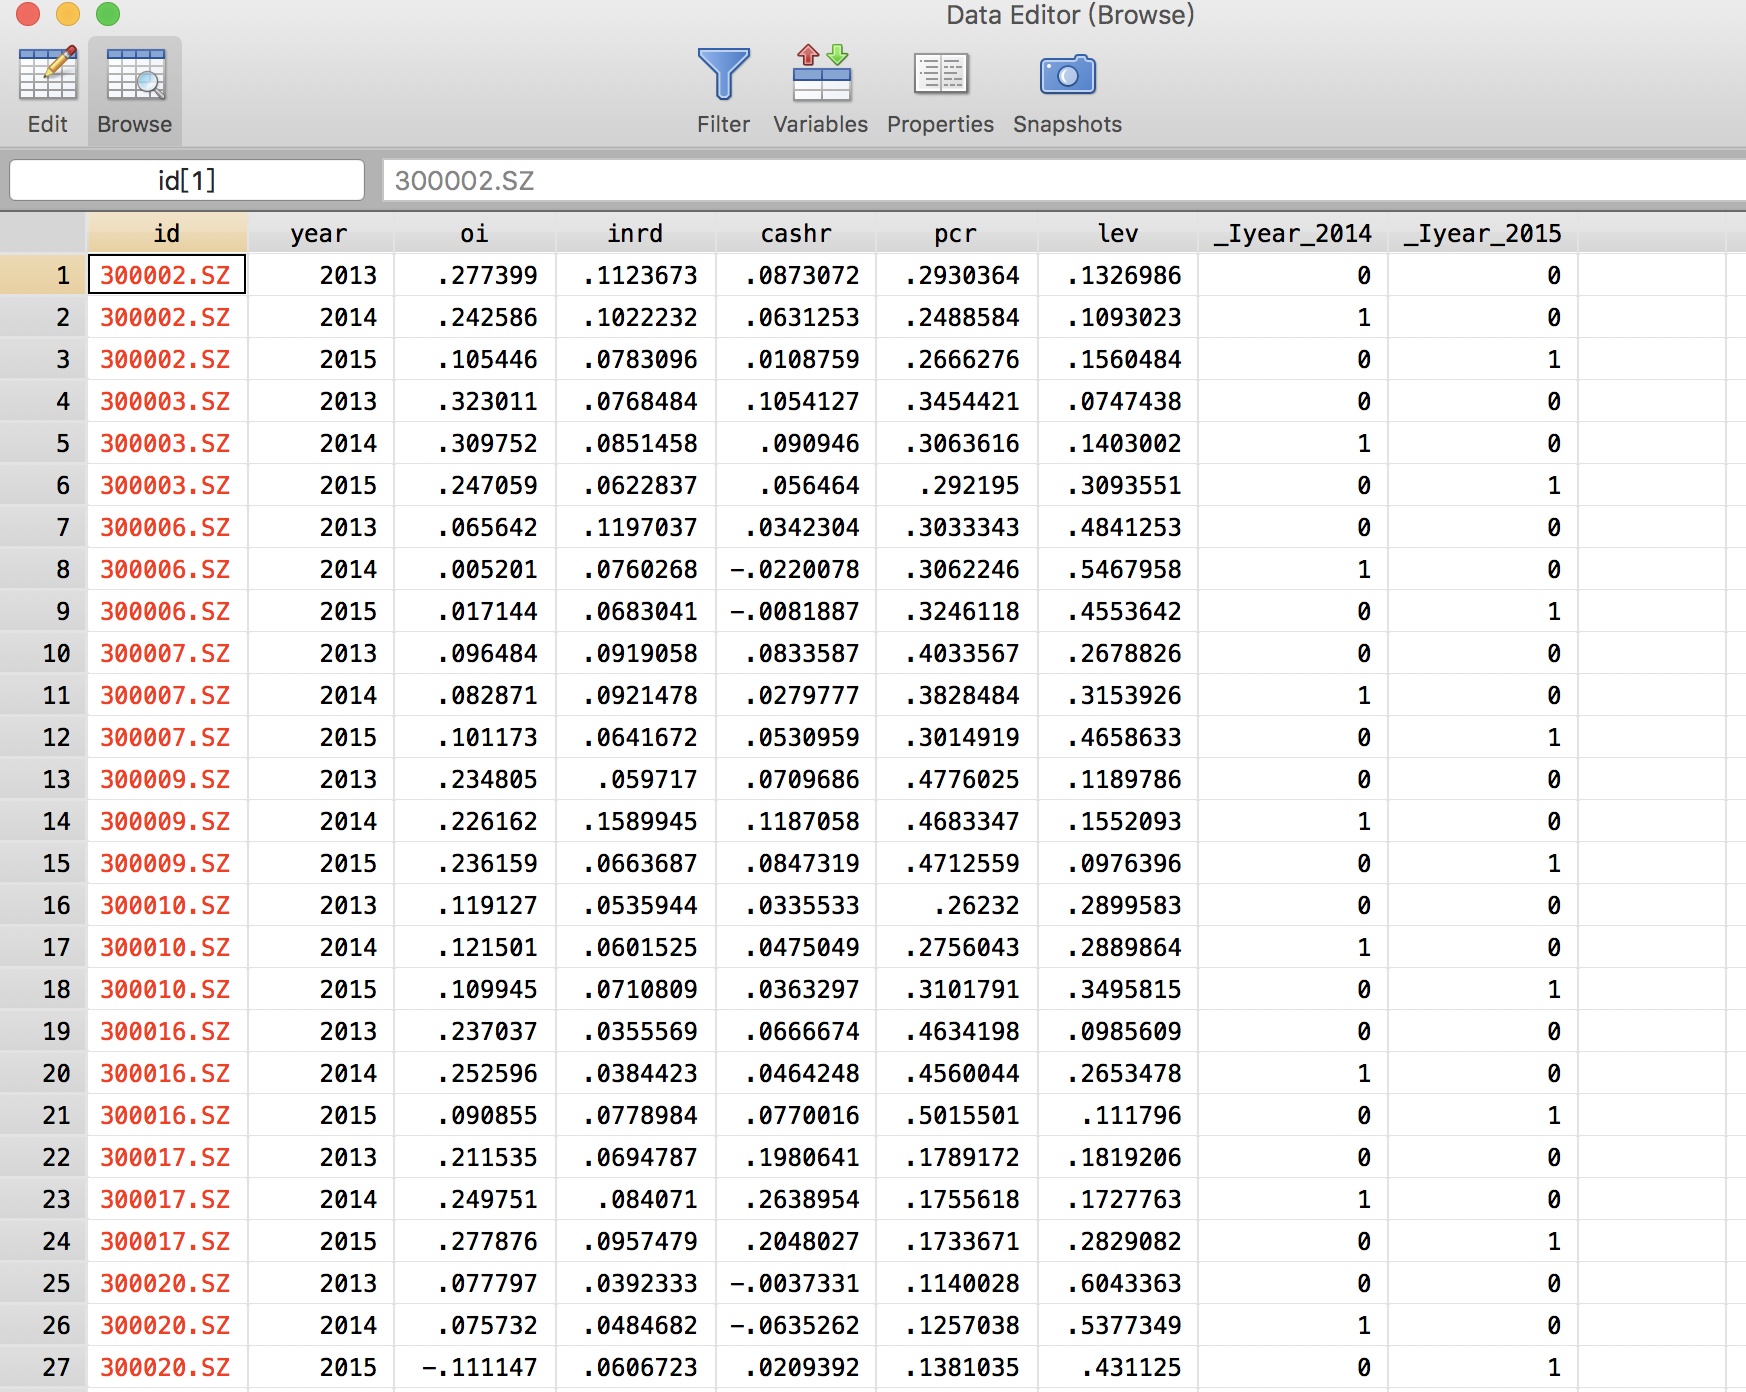
Task: Click id cell 300002.SZ in row 1
Action: point(166,275)
